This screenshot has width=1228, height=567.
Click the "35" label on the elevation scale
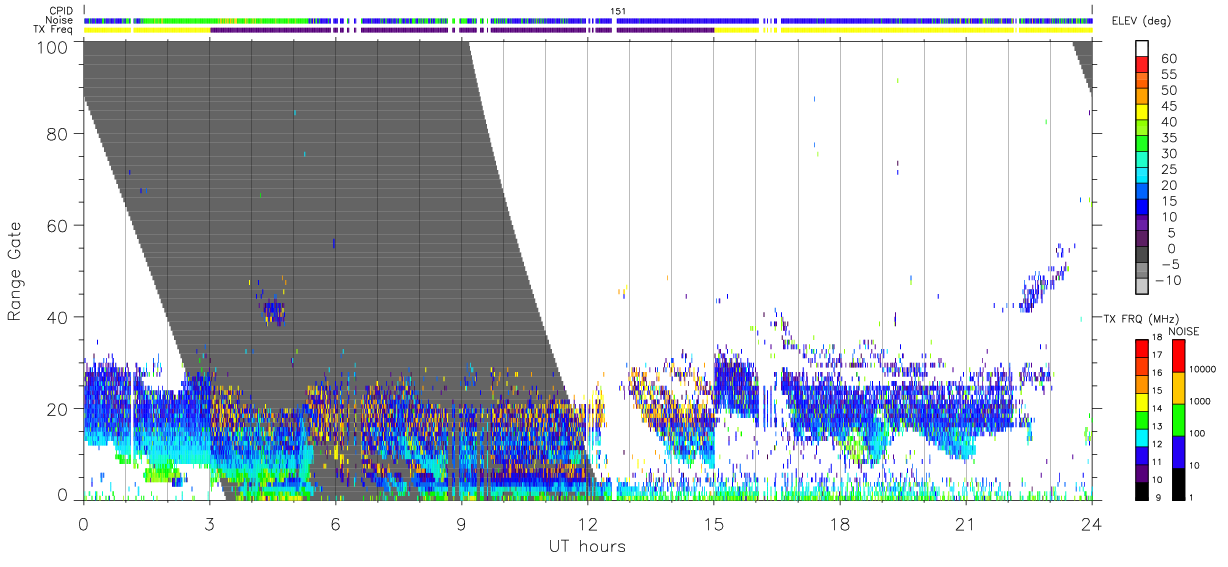tap(1168, 138)
